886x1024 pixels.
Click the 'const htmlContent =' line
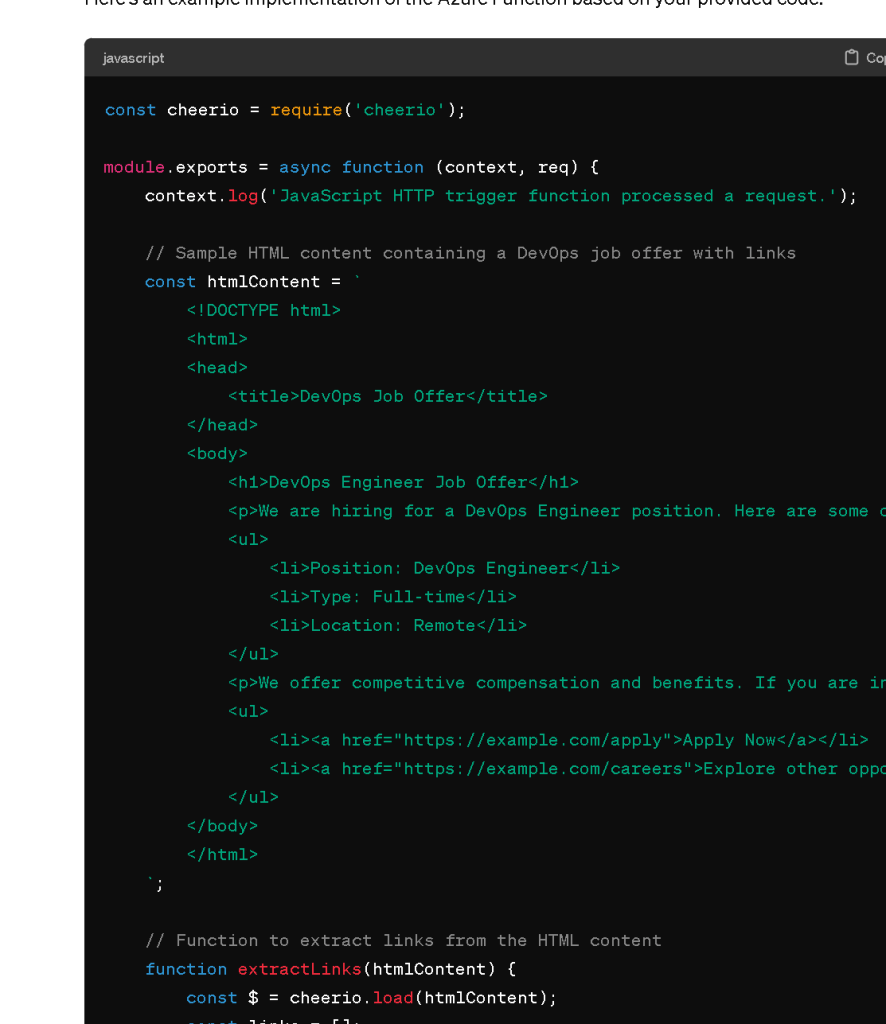click(x=253, y=282)
